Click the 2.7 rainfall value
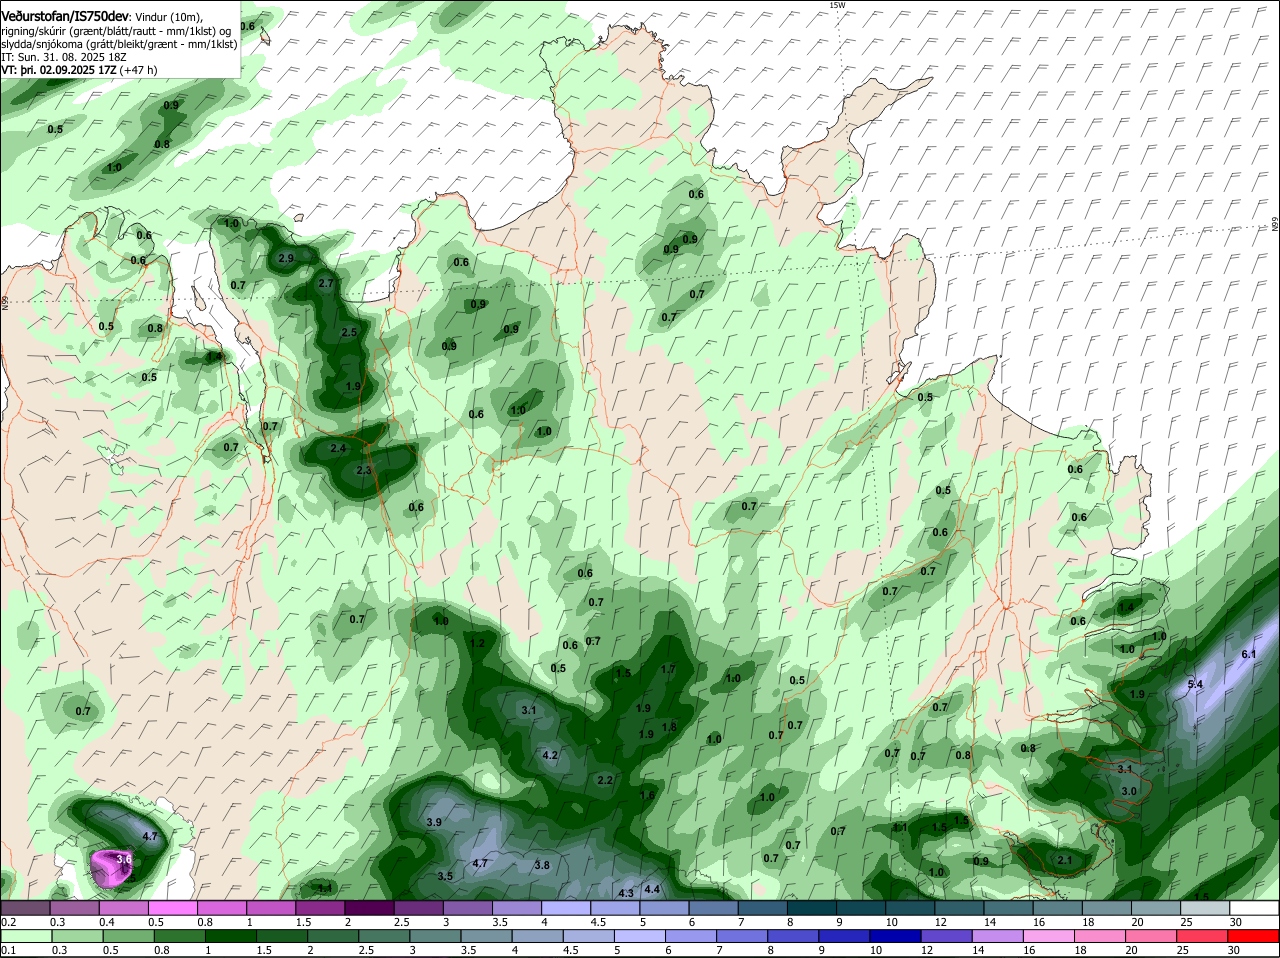This screenshot has height=958, width=1280. (x=325, y=283)
